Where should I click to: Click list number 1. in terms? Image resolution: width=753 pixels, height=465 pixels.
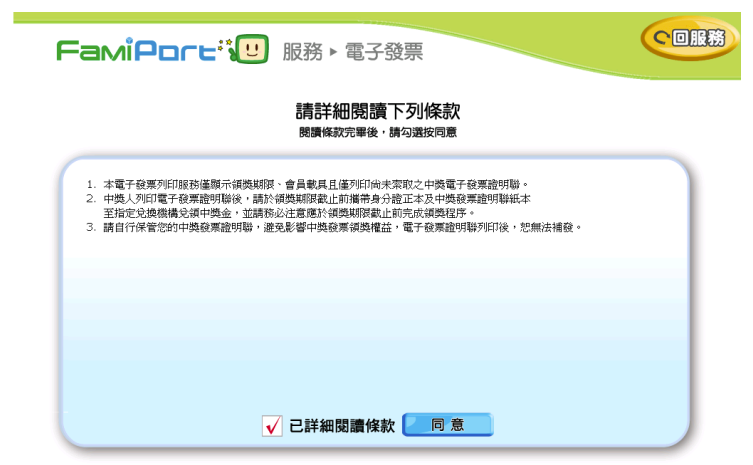point(90,185)
